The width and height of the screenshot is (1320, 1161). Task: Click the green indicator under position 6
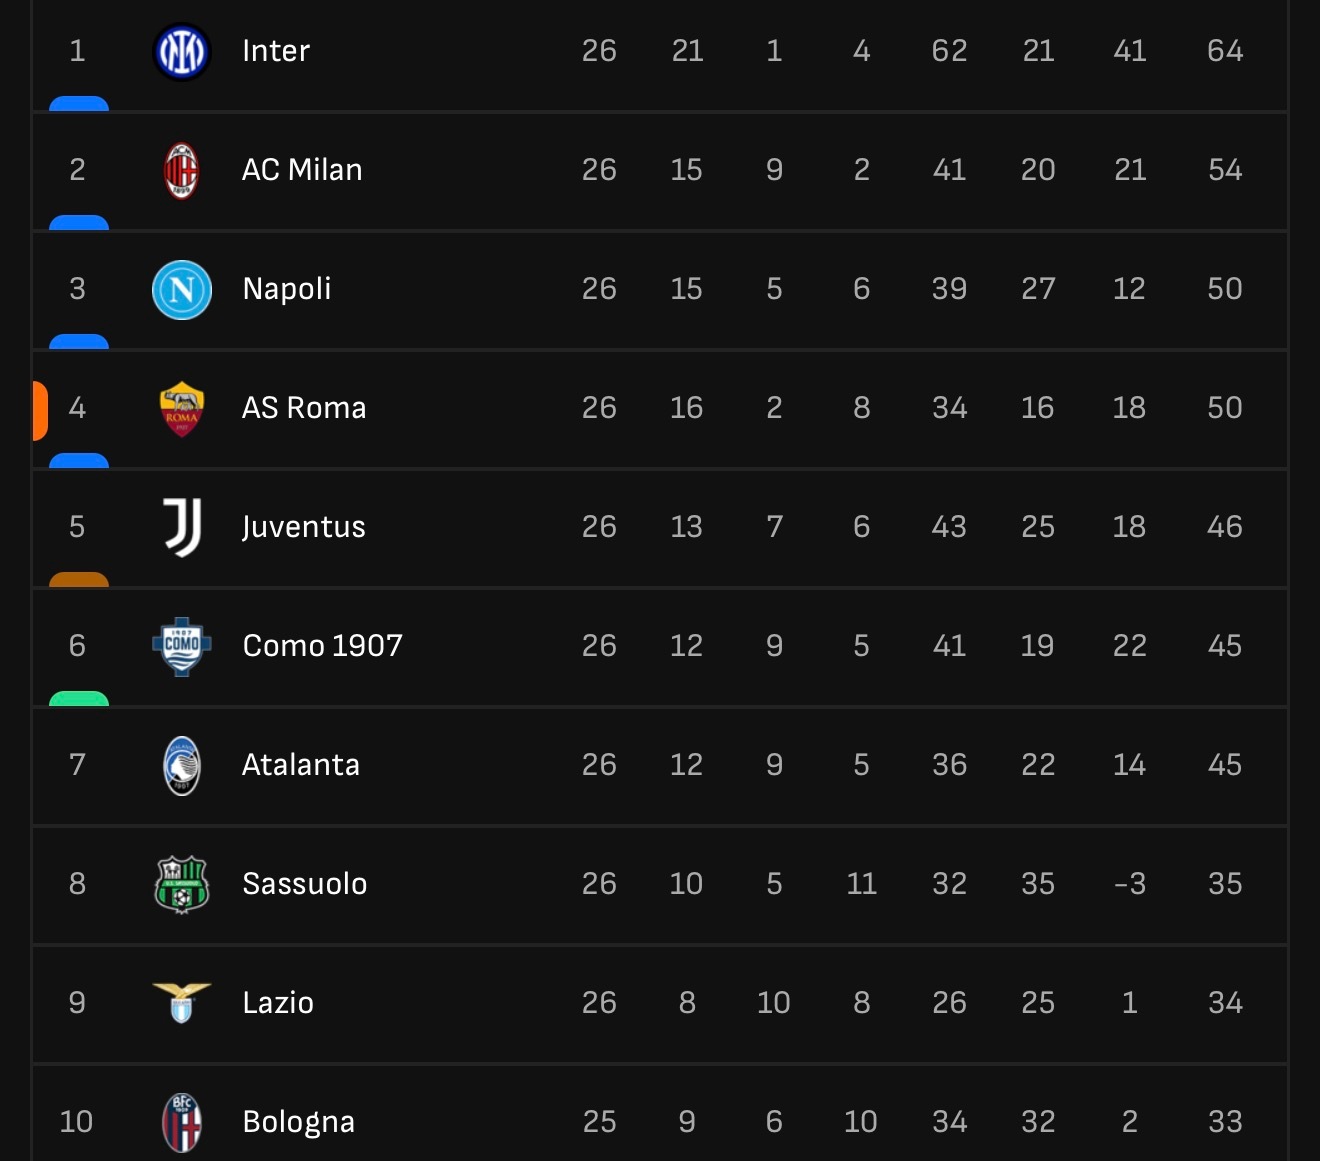(x=79, y=698)
